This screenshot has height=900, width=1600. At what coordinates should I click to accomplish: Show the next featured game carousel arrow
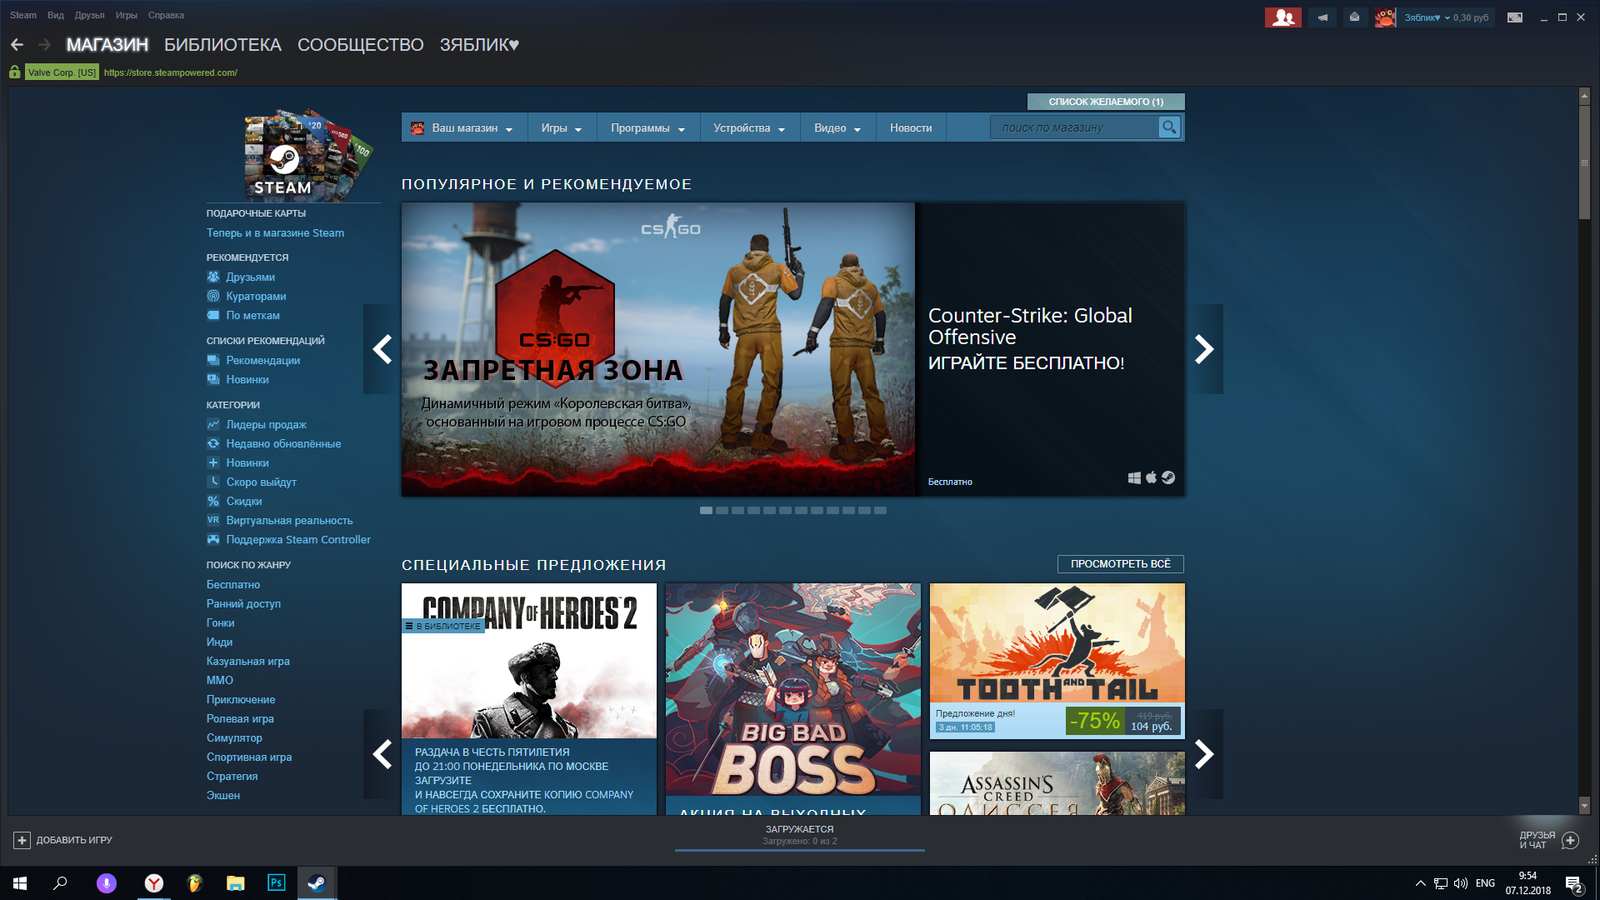click(1204, 349)
